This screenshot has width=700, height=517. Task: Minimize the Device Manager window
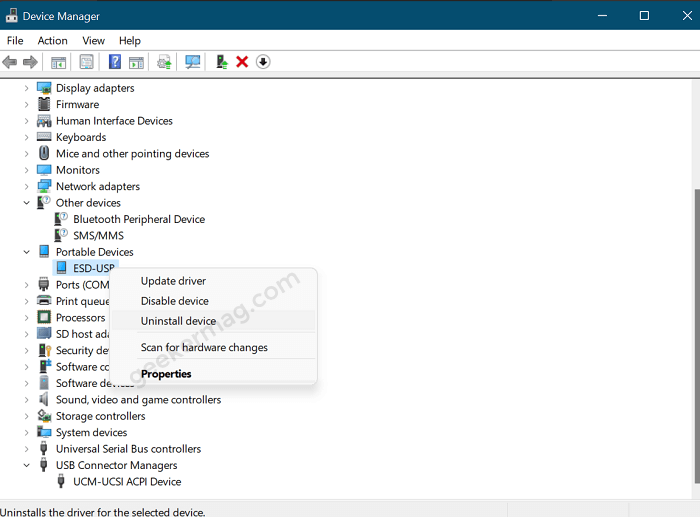(602, 16)
